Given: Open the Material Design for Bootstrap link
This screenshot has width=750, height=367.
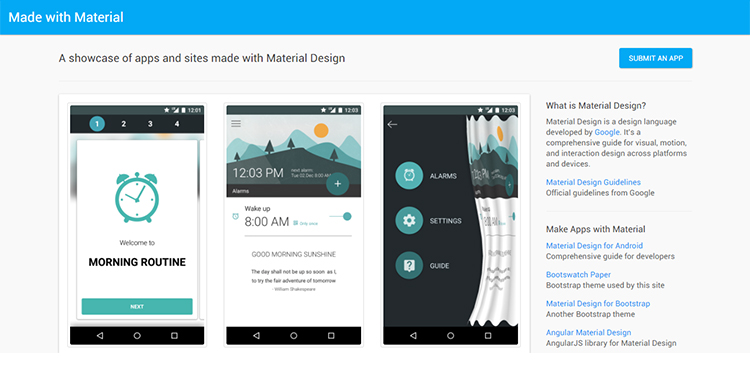Looking at the screenshot, I should point(598,303).
